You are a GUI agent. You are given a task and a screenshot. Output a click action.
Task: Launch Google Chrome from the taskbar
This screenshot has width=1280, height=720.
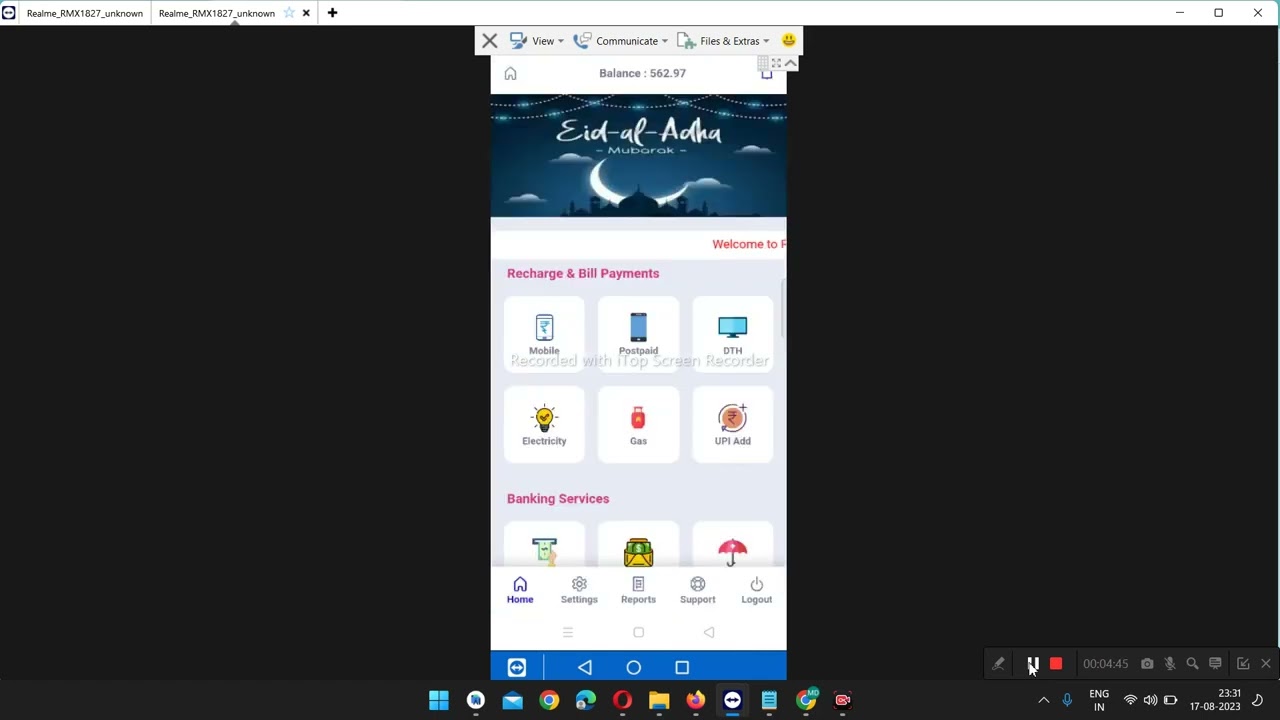[x=549, y=700]
